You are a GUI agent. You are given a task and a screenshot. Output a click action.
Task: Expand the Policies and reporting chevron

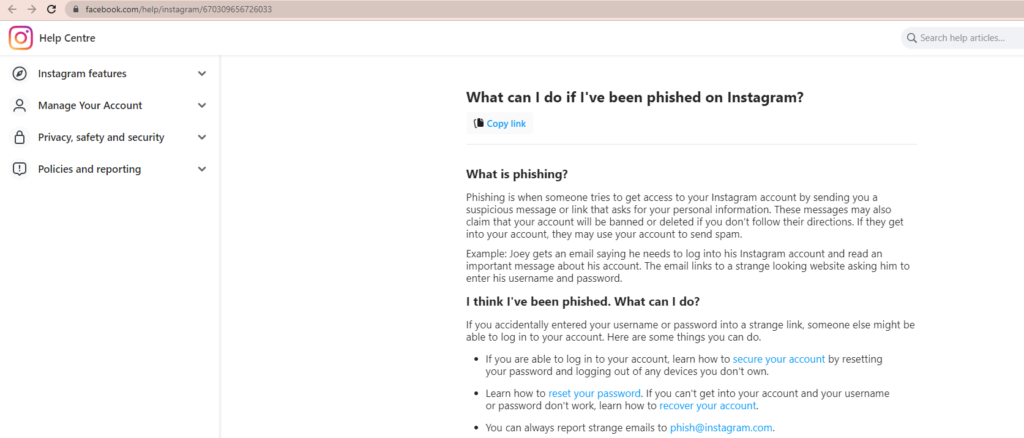coord(202,169)
